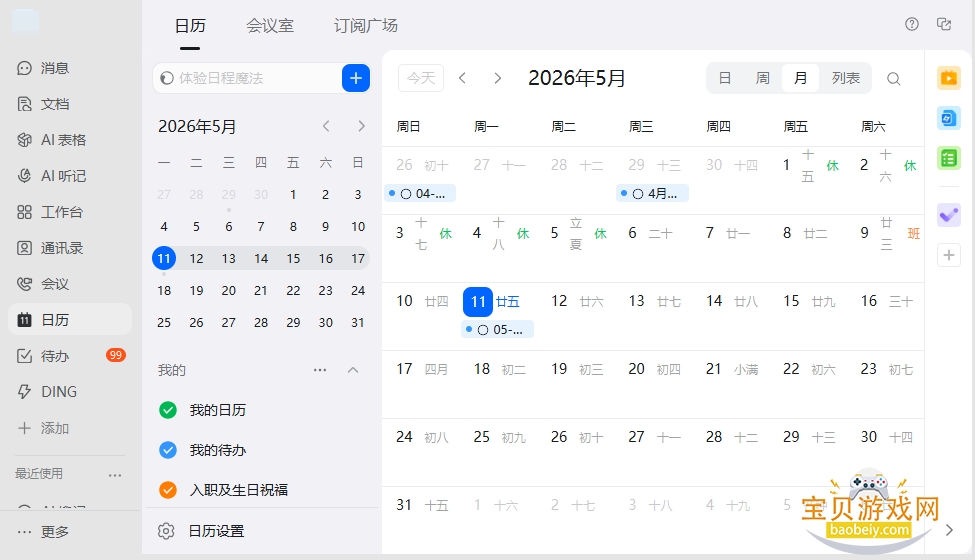Collapse the 我的 calendars section
The image size is (975, 560).
(353, 370)
